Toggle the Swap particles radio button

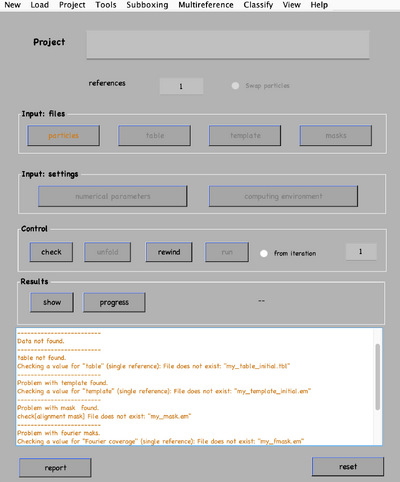tap(235, 86)
